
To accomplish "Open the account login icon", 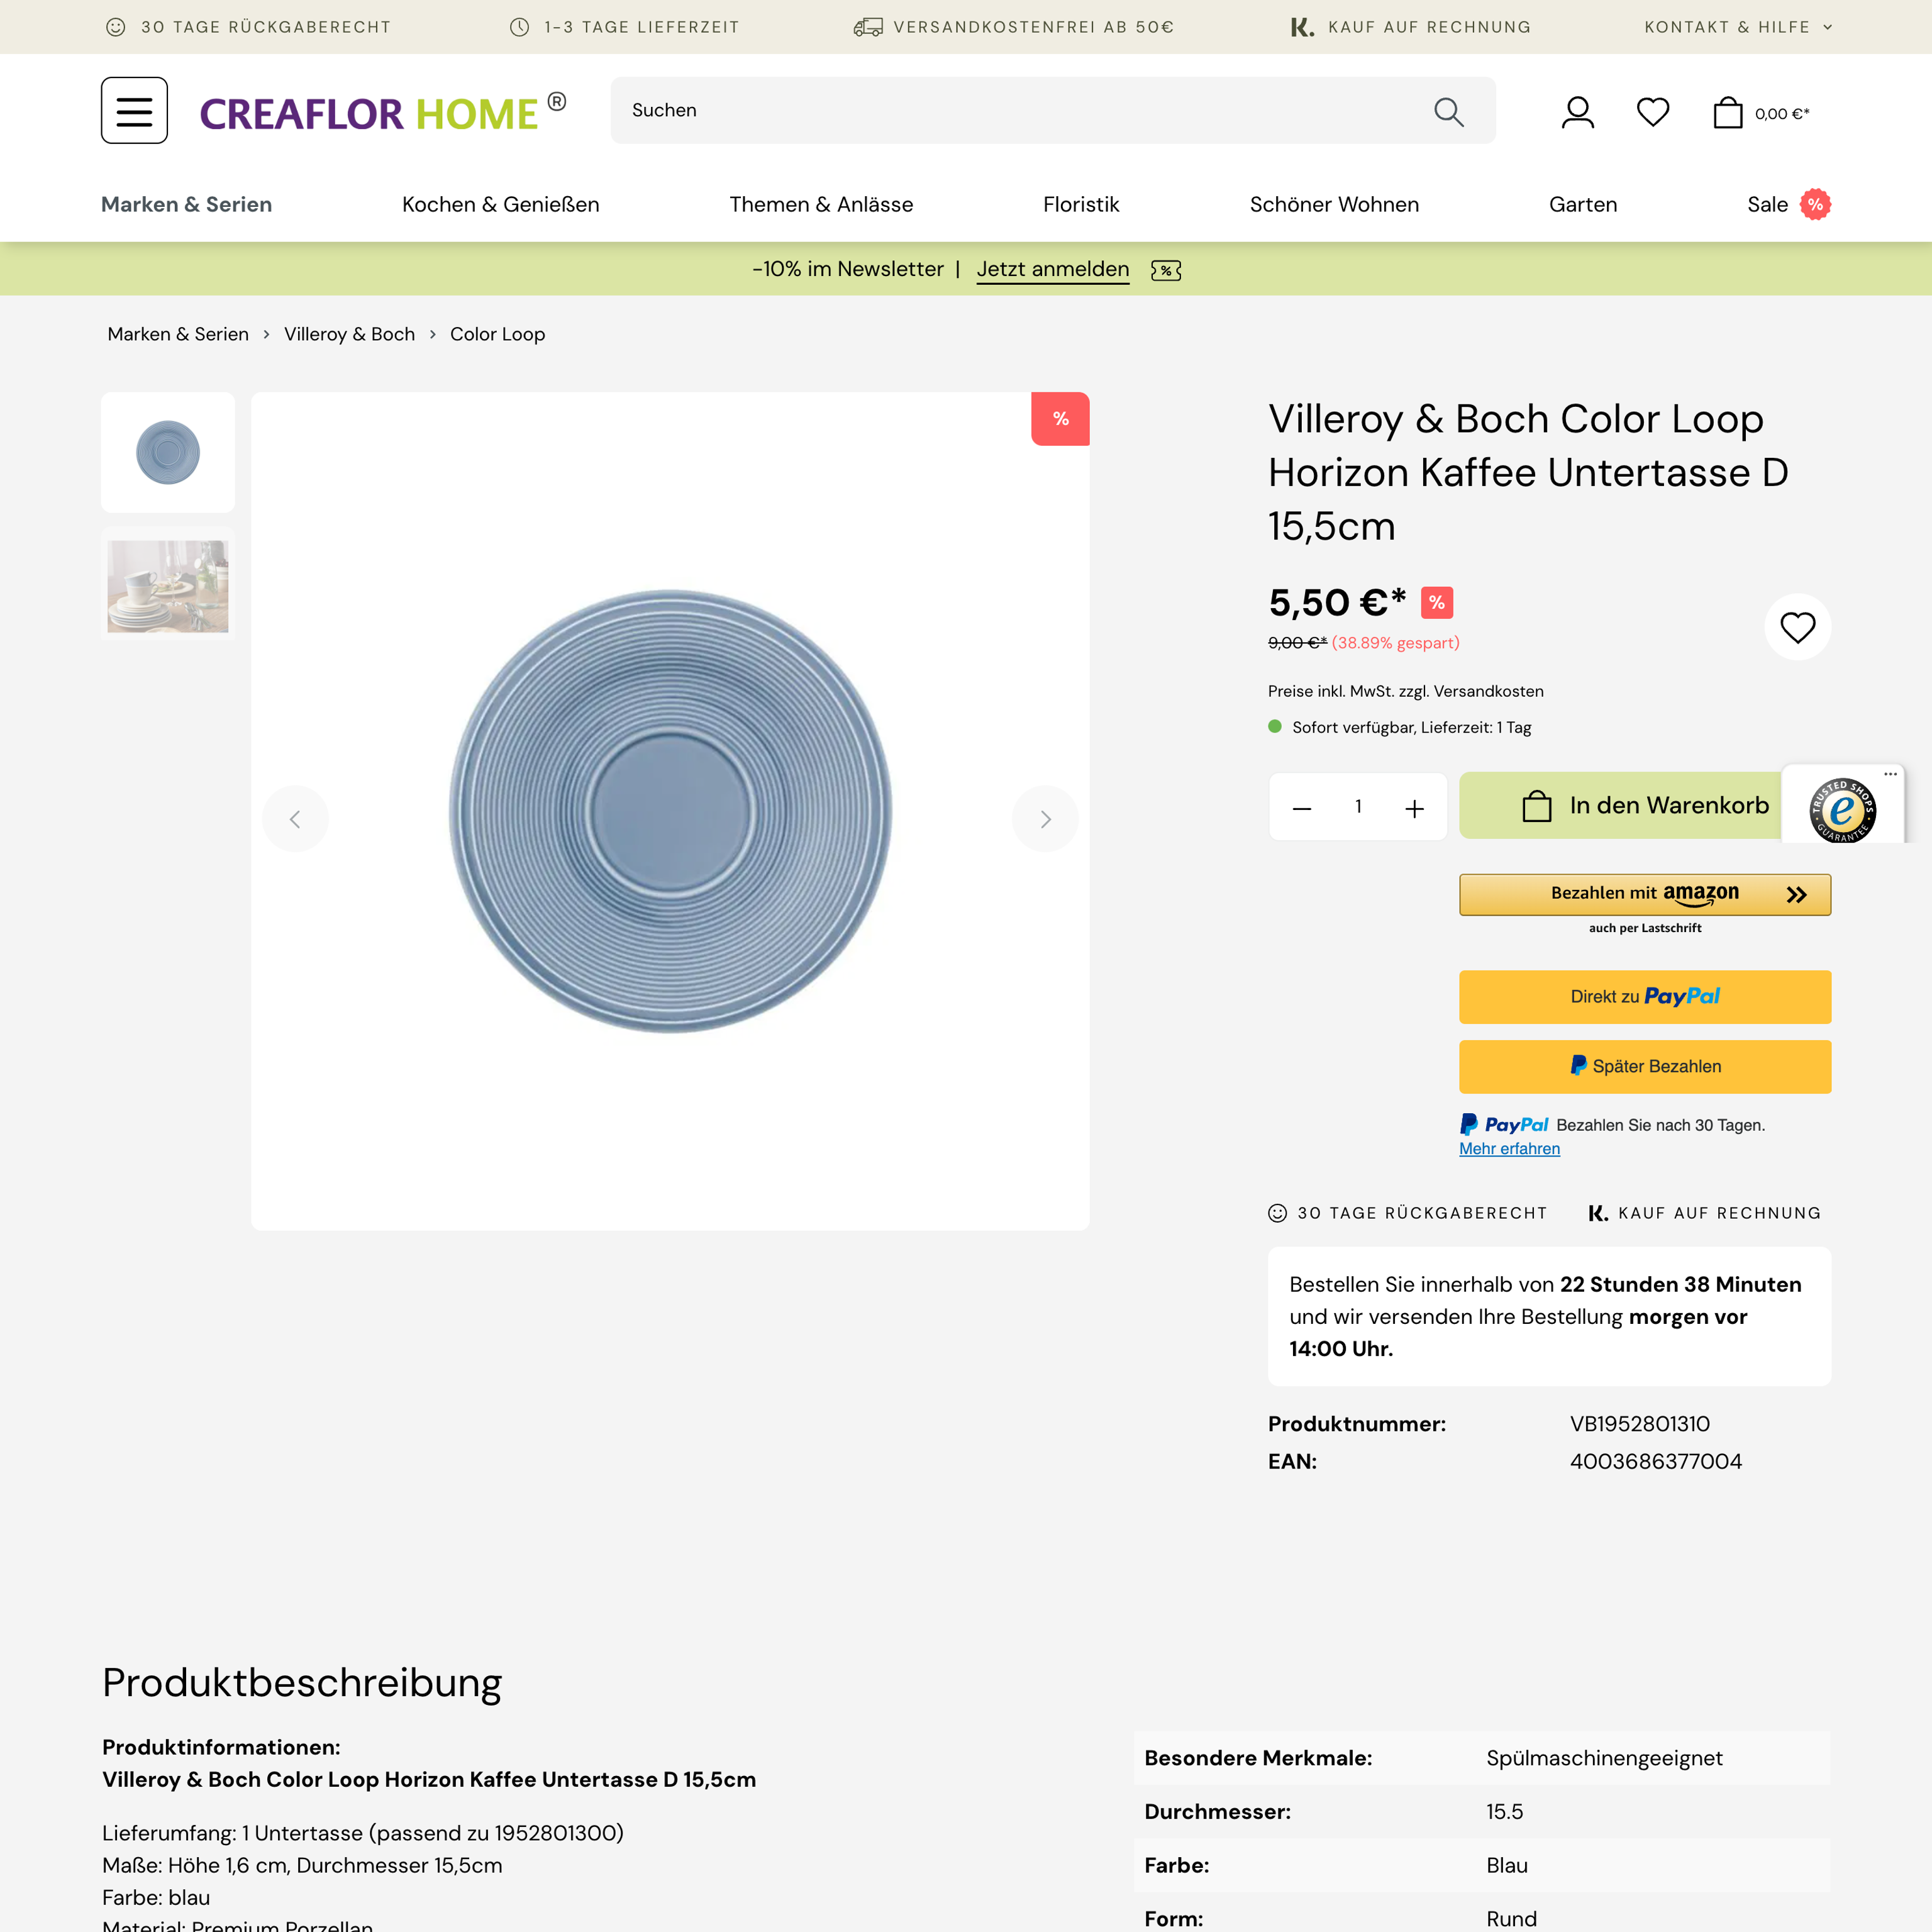I will [1577, 111].
